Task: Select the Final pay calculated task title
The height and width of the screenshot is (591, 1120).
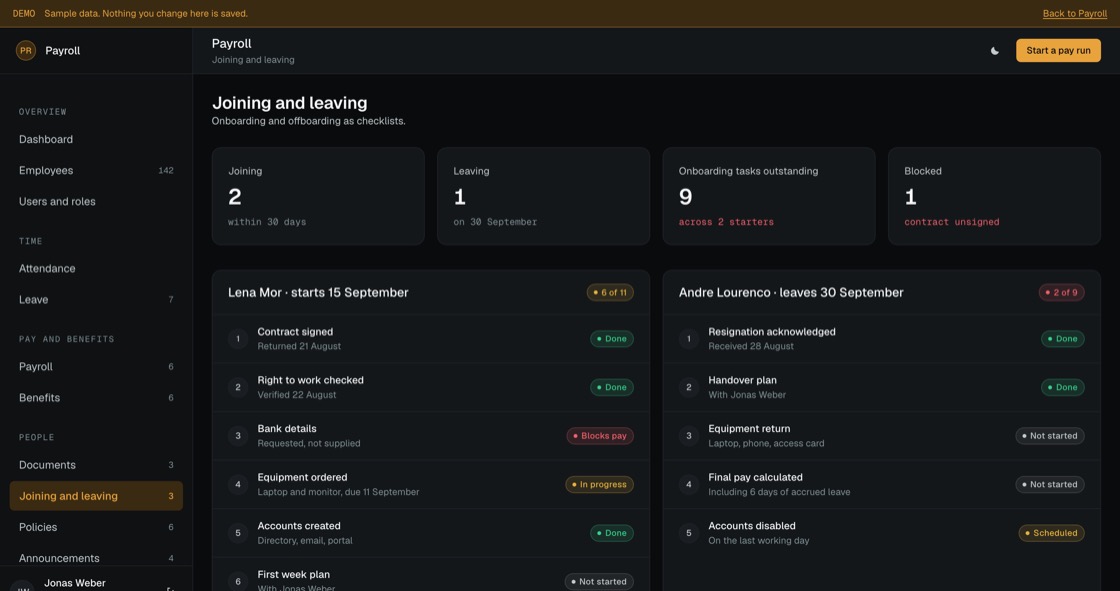Action: [756, 477]
